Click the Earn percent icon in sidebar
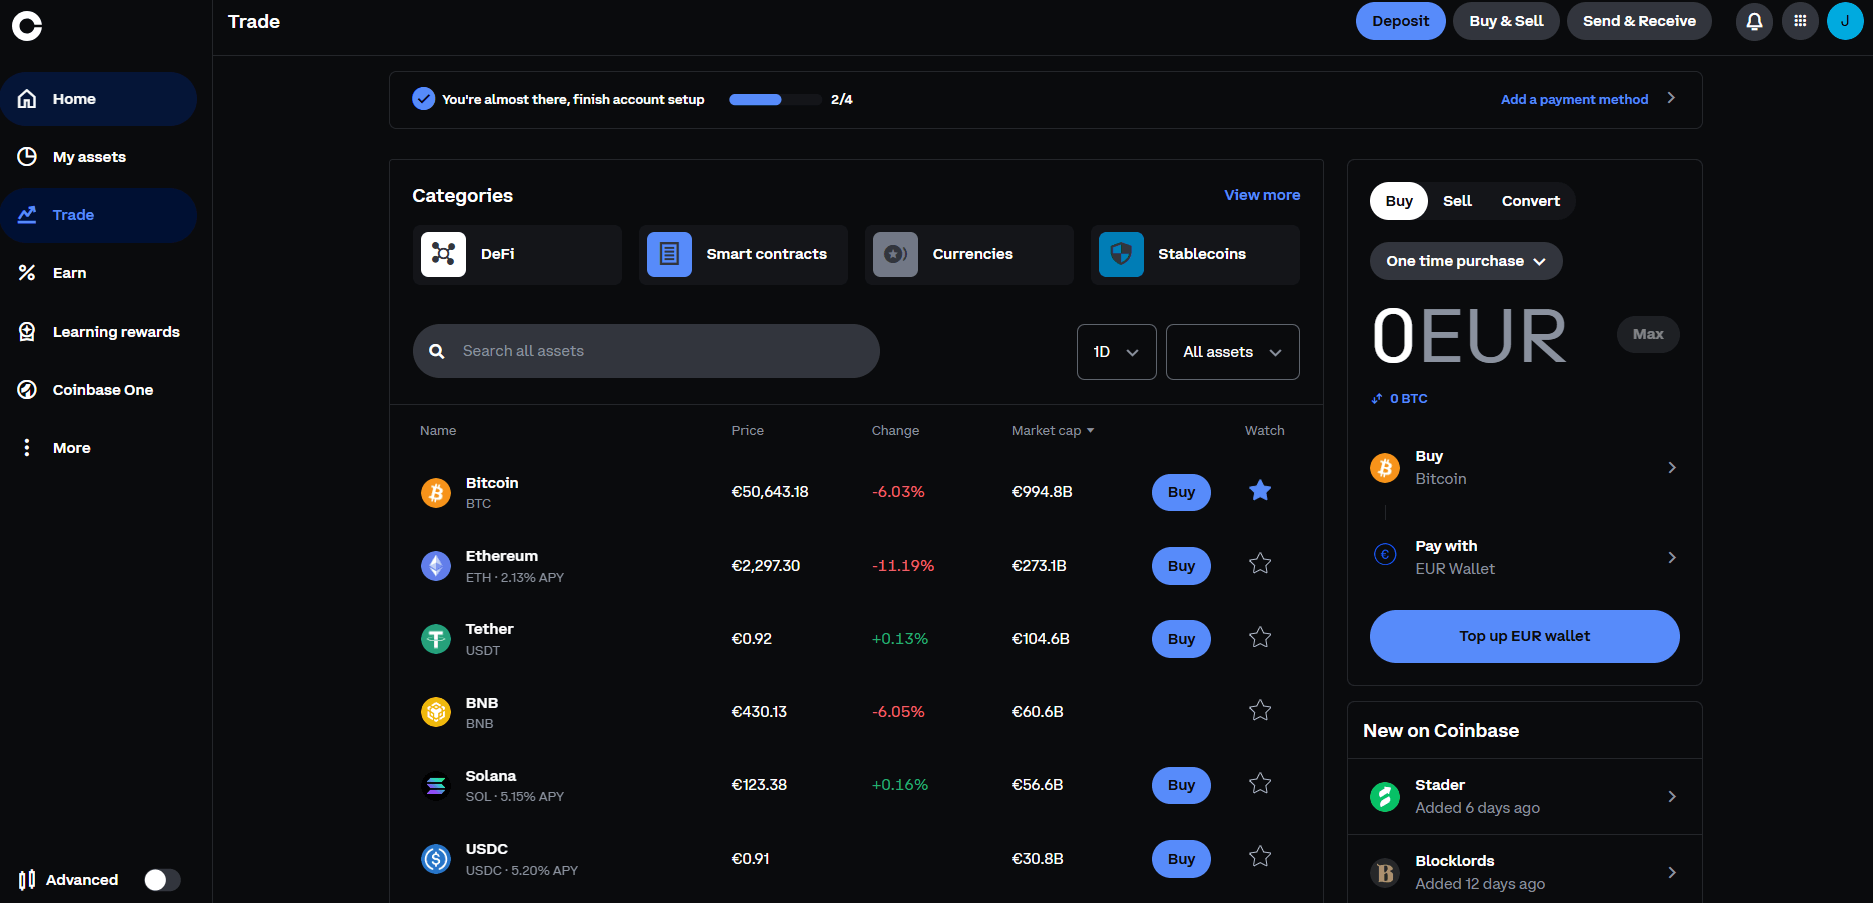 point(27,273)
